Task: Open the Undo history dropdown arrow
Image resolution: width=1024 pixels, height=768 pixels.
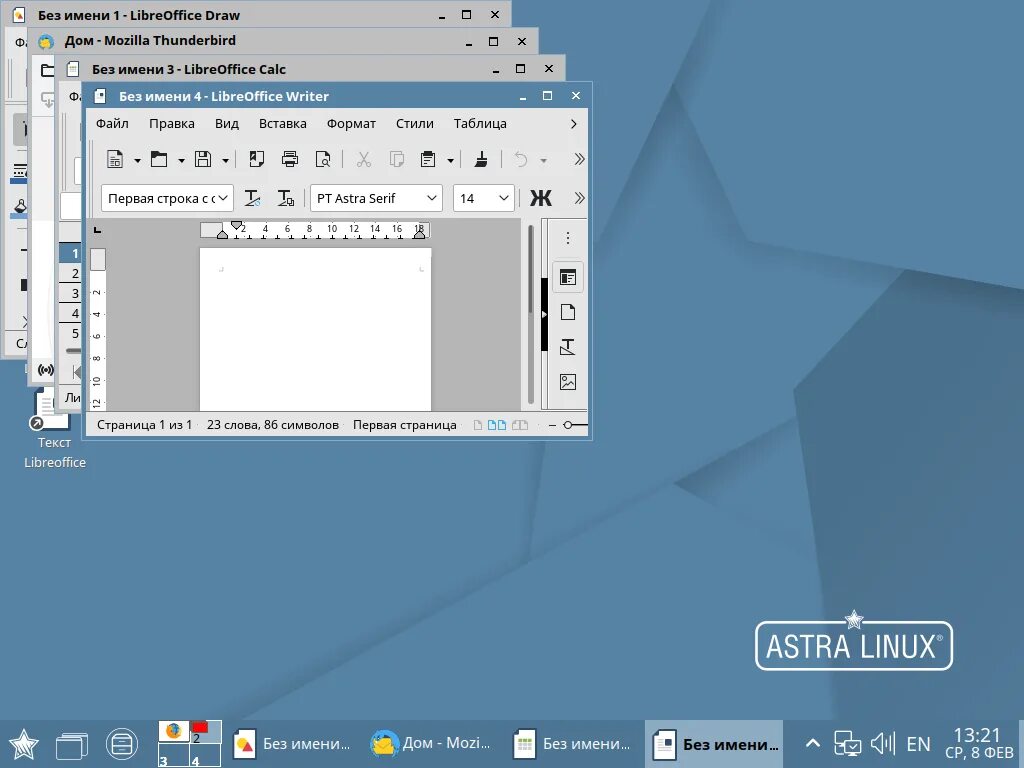Action: (x=543, y=160)
